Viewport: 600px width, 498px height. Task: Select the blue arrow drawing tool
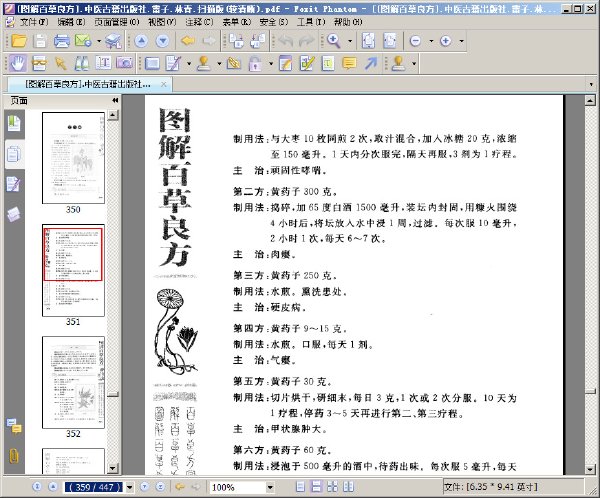pos(370,63)
